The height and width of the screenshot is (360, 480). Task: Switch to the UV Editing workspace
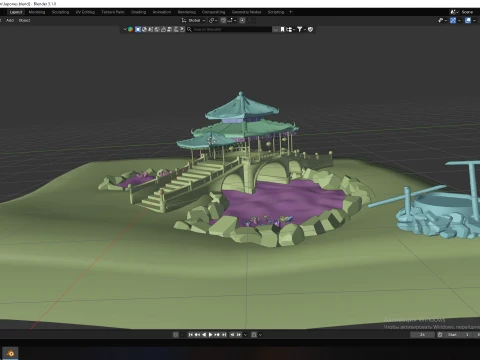(85, 12)
